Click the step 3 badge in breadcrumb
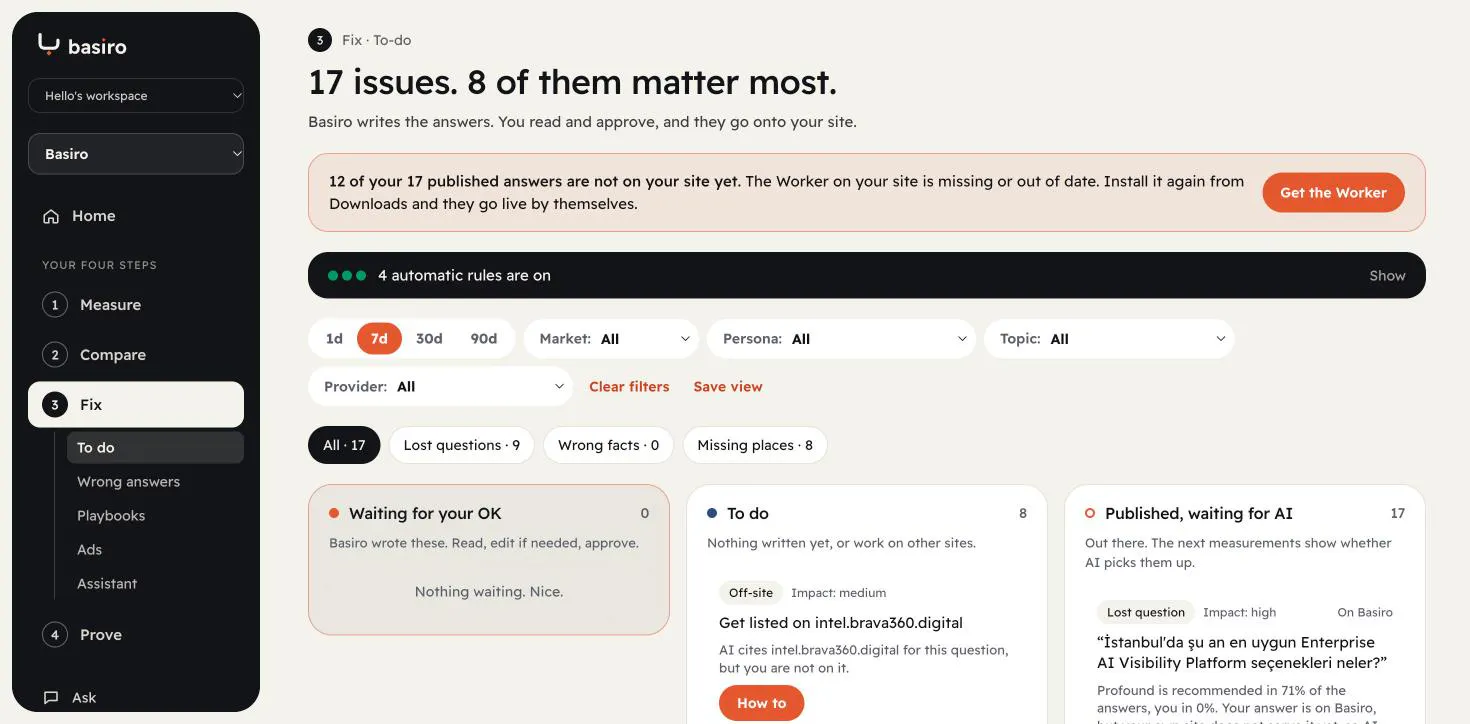 tap(320, 40)
